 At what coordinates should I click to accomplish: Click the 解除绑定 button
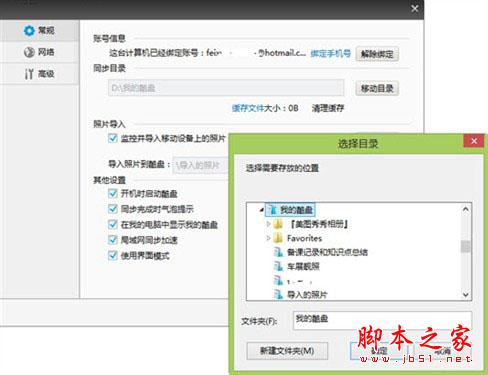[377, 54]
